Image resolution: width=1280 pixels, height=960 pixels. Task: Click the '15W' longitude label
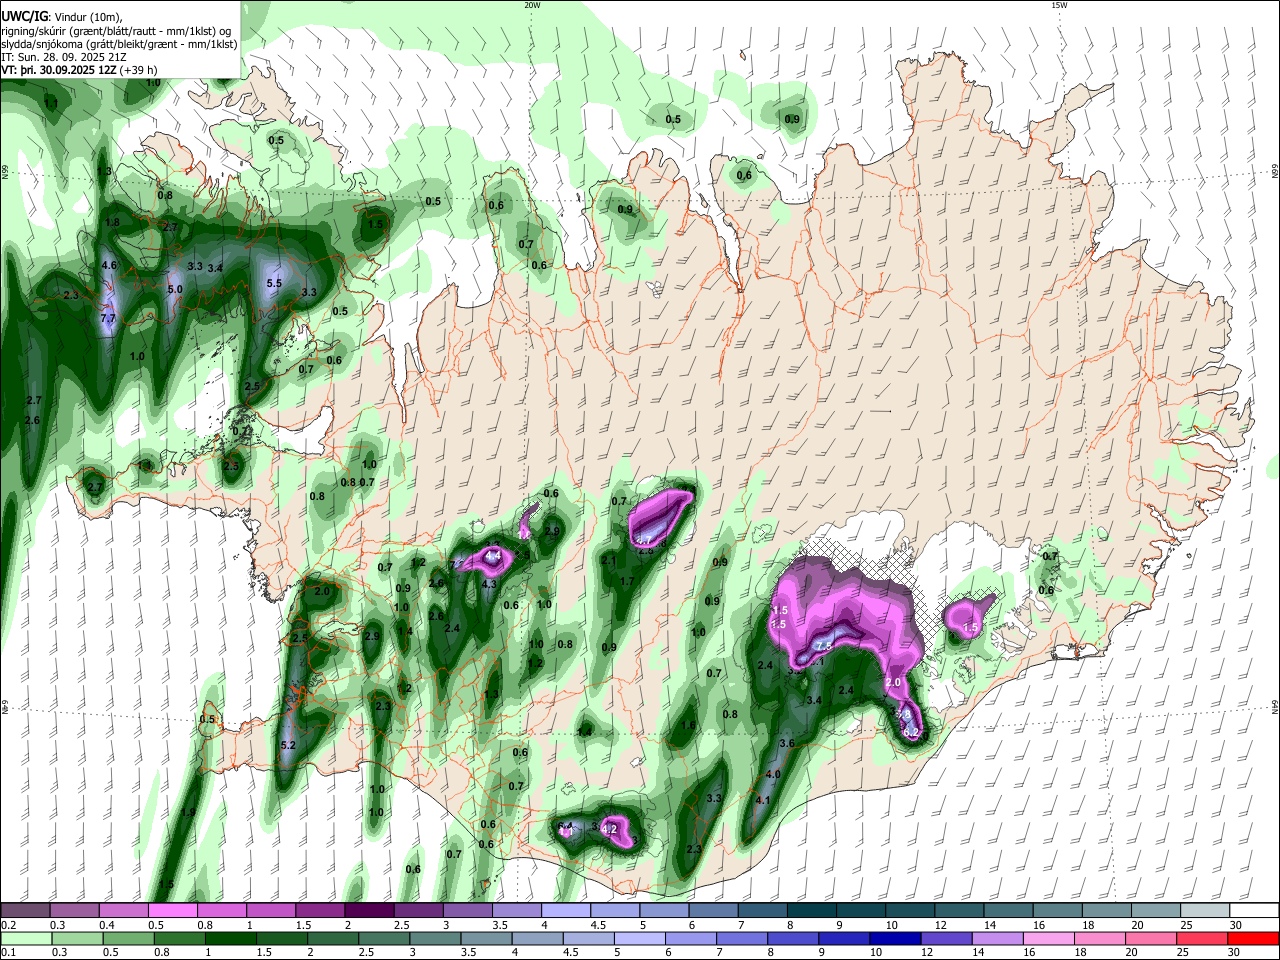(1059, 5)
